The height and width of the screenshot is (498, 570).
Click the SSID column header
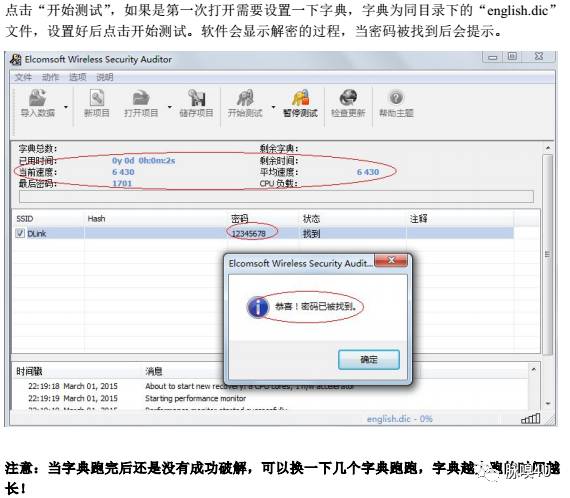point(25,219)
